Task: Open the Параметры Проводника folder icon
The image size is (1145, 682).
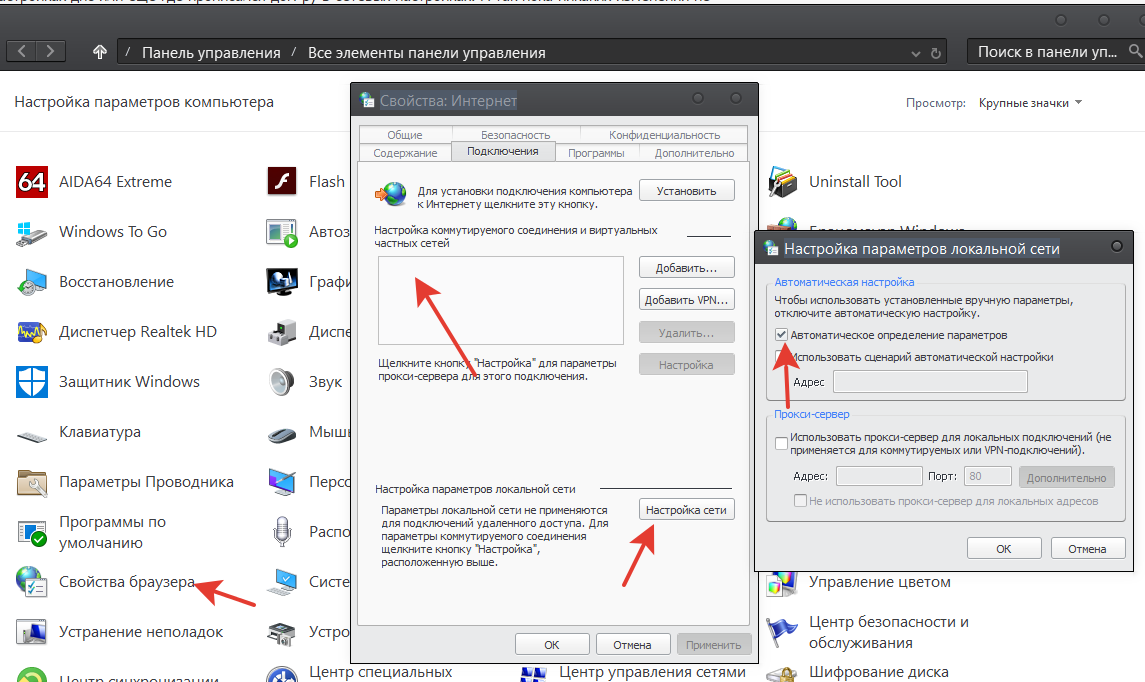Action: pos(32,482)
